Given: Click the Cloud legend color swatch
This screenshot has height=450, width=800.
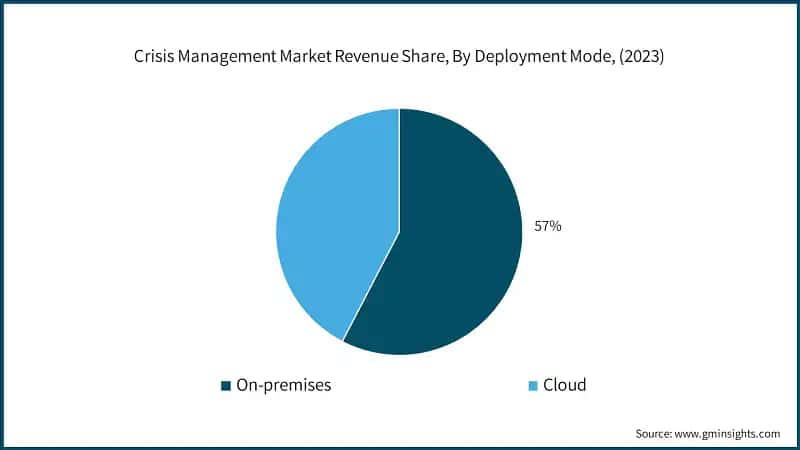Looking at the screenshot, I should coord(533,386).
